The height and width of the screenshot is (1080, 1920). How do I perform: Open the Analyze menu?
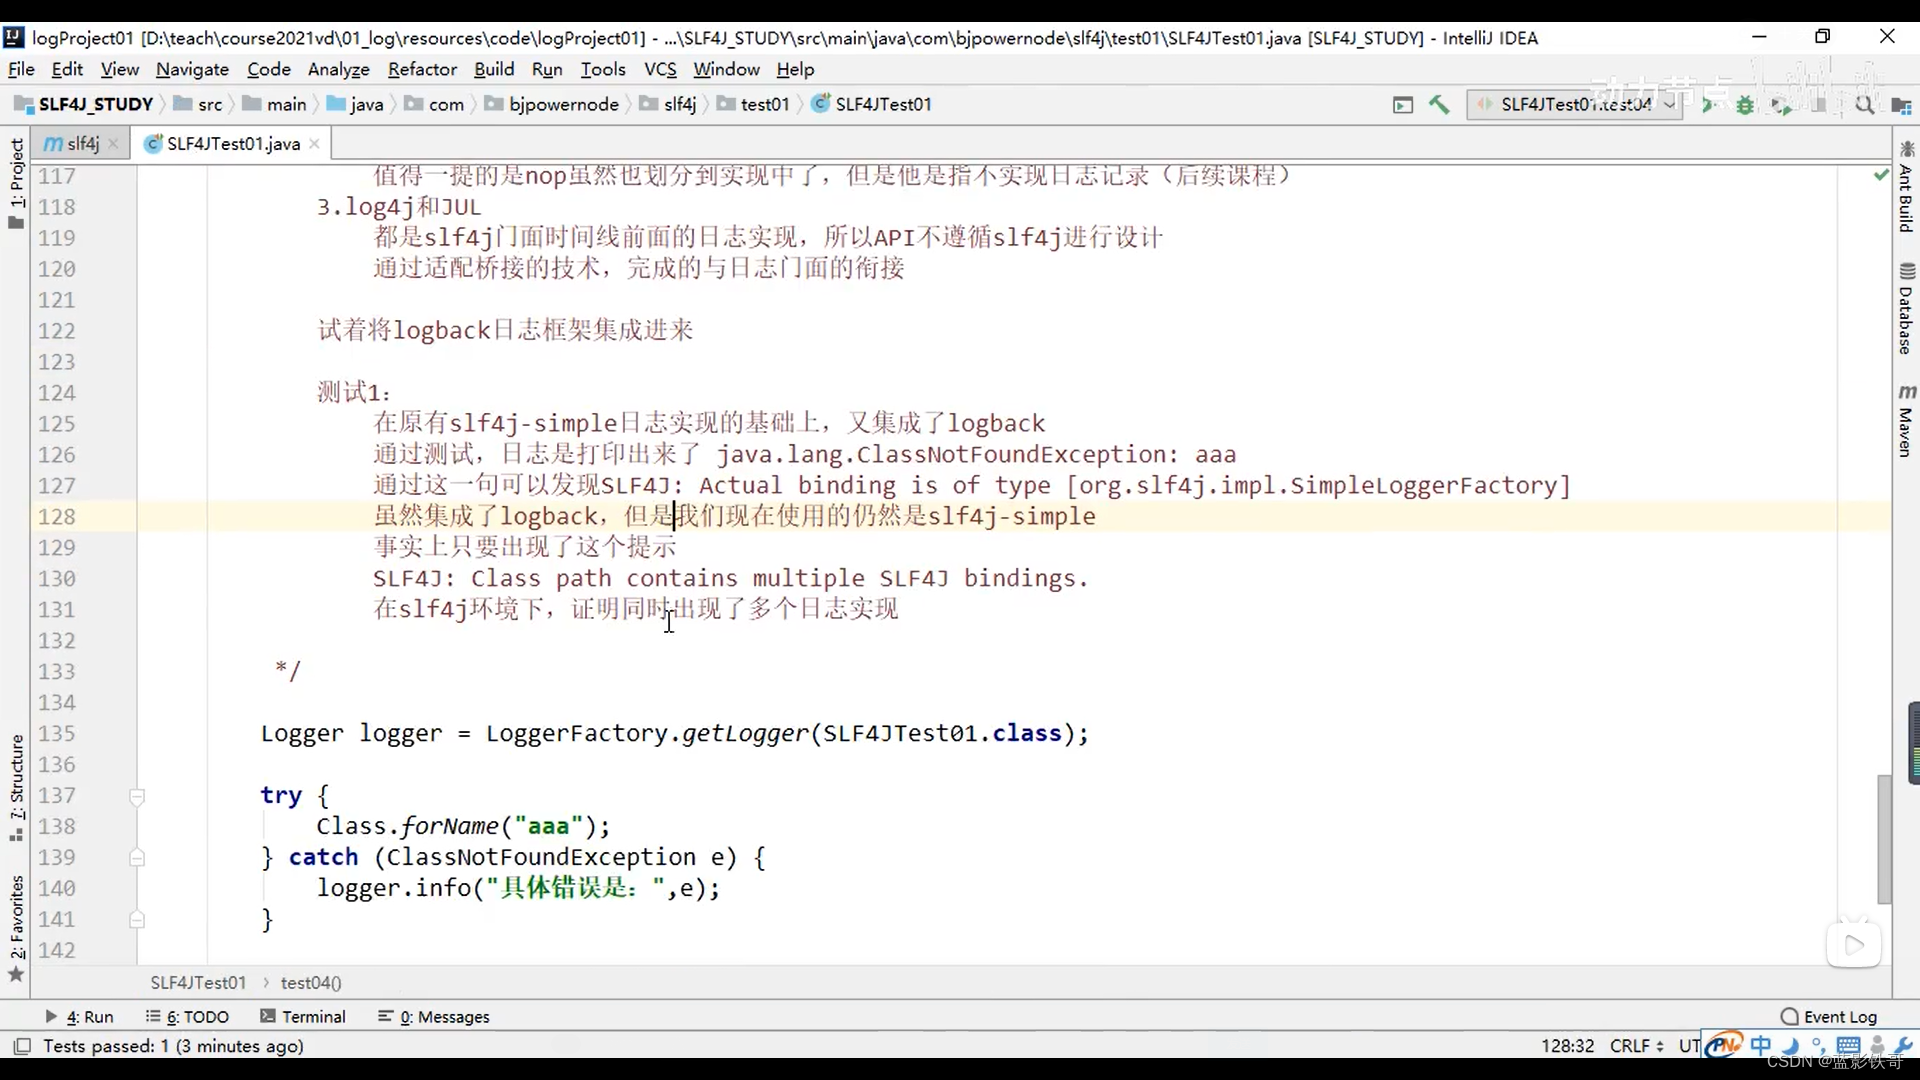point(338,69)
